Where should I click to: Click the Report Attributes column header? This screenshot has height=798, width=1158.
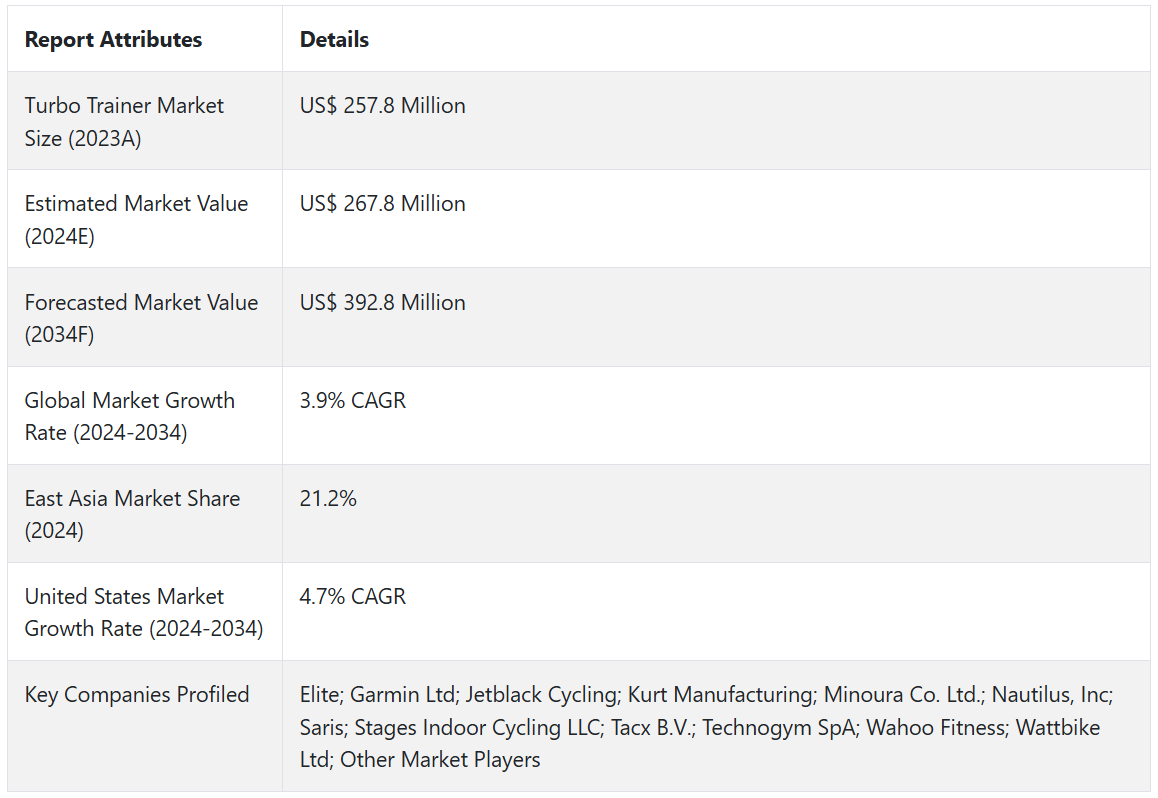pos(113,40)
